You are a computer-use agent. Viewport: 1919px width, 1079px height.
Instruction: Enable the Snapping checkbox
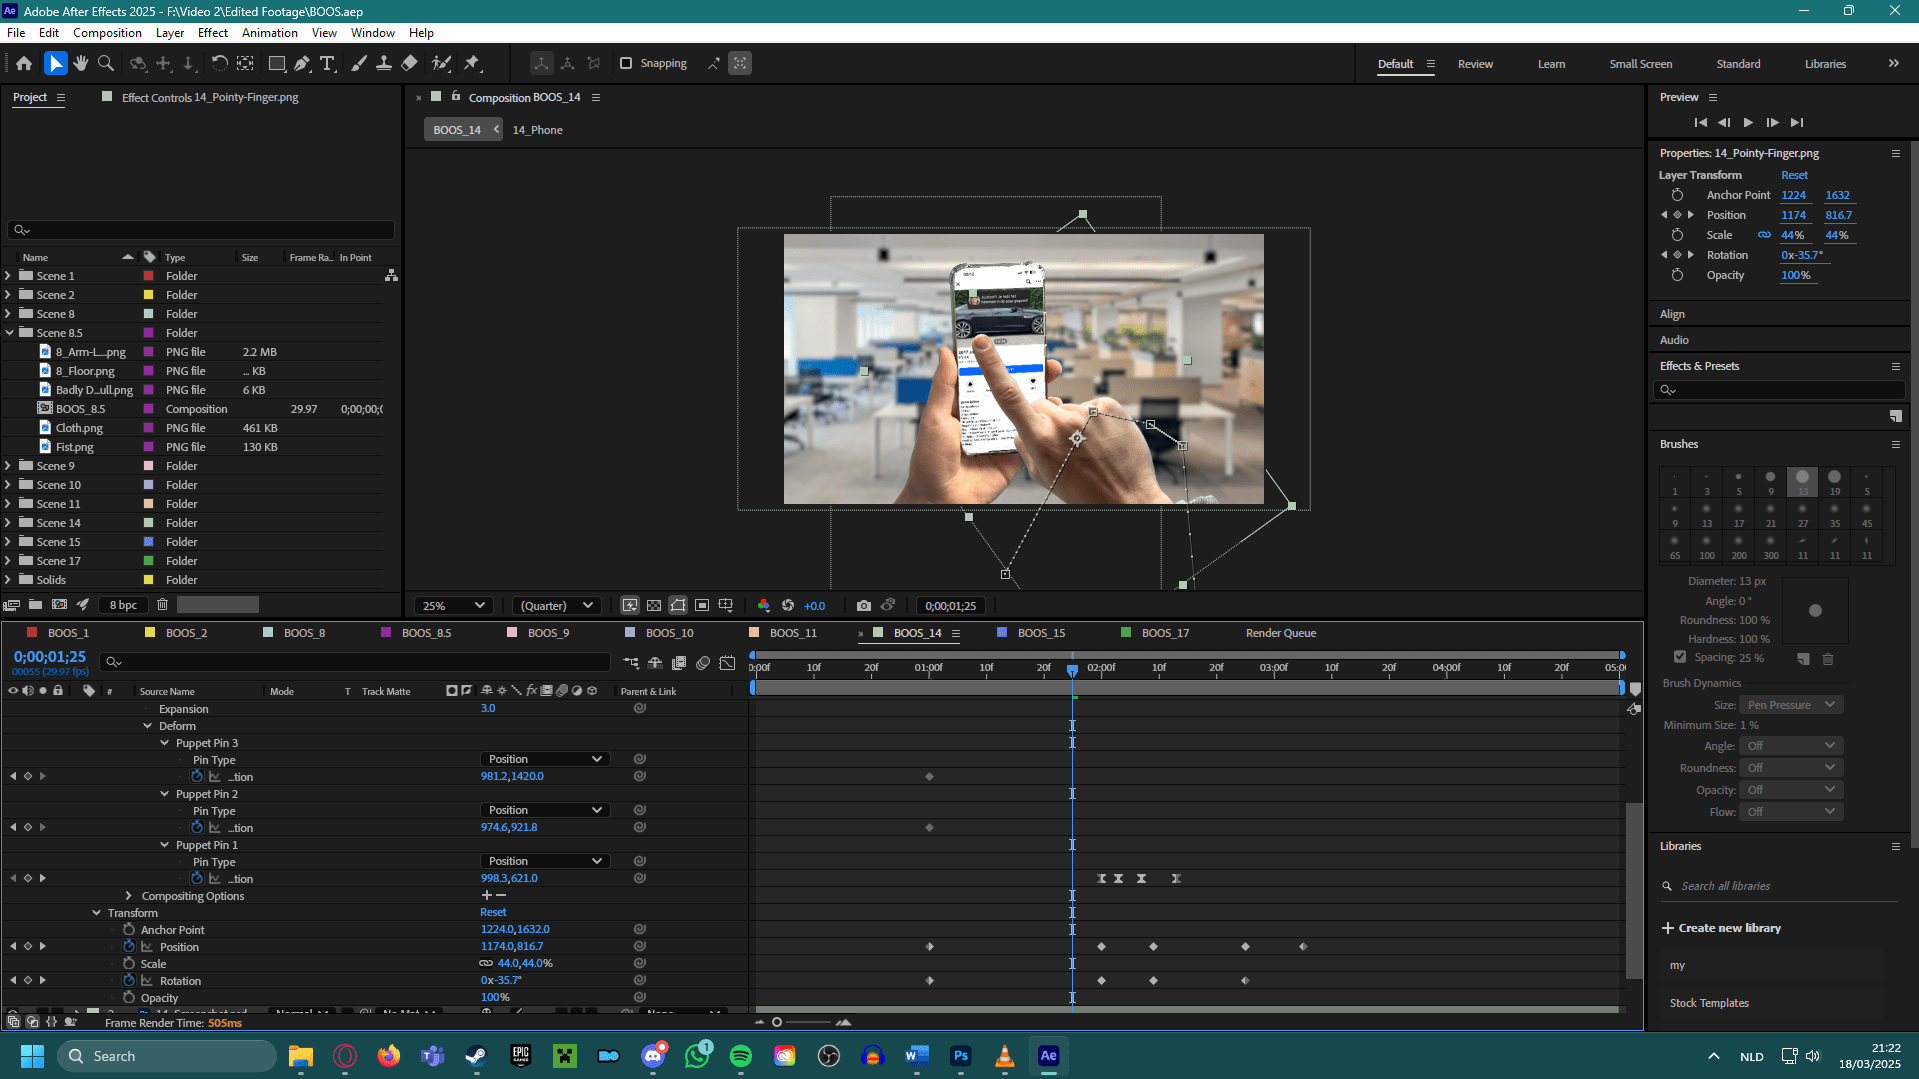(626, 63)
